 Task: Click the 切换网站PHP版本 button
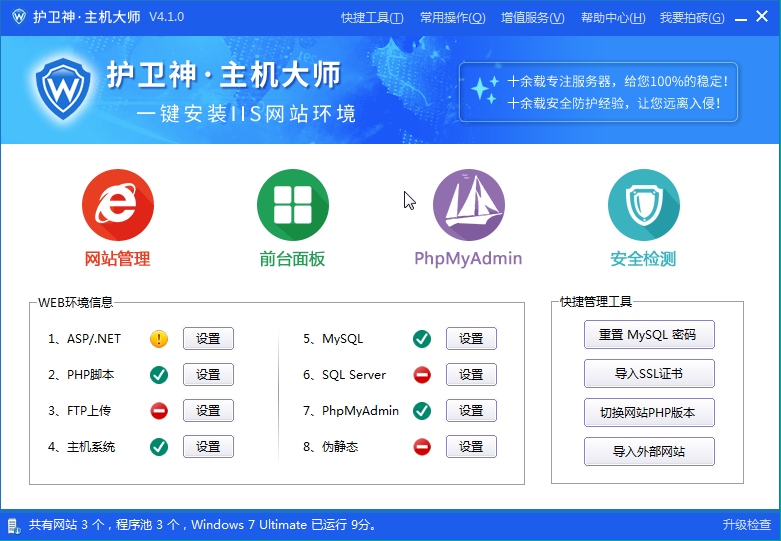(x=649, y=412)
